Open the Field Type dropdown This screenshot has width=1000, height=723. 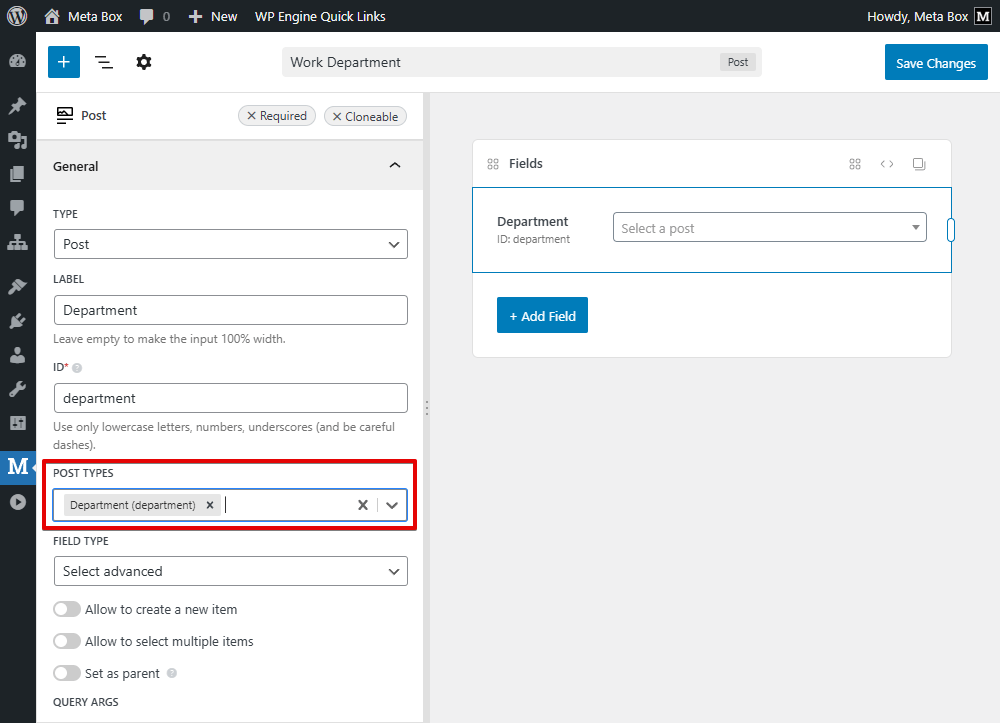tap(230, 571)
